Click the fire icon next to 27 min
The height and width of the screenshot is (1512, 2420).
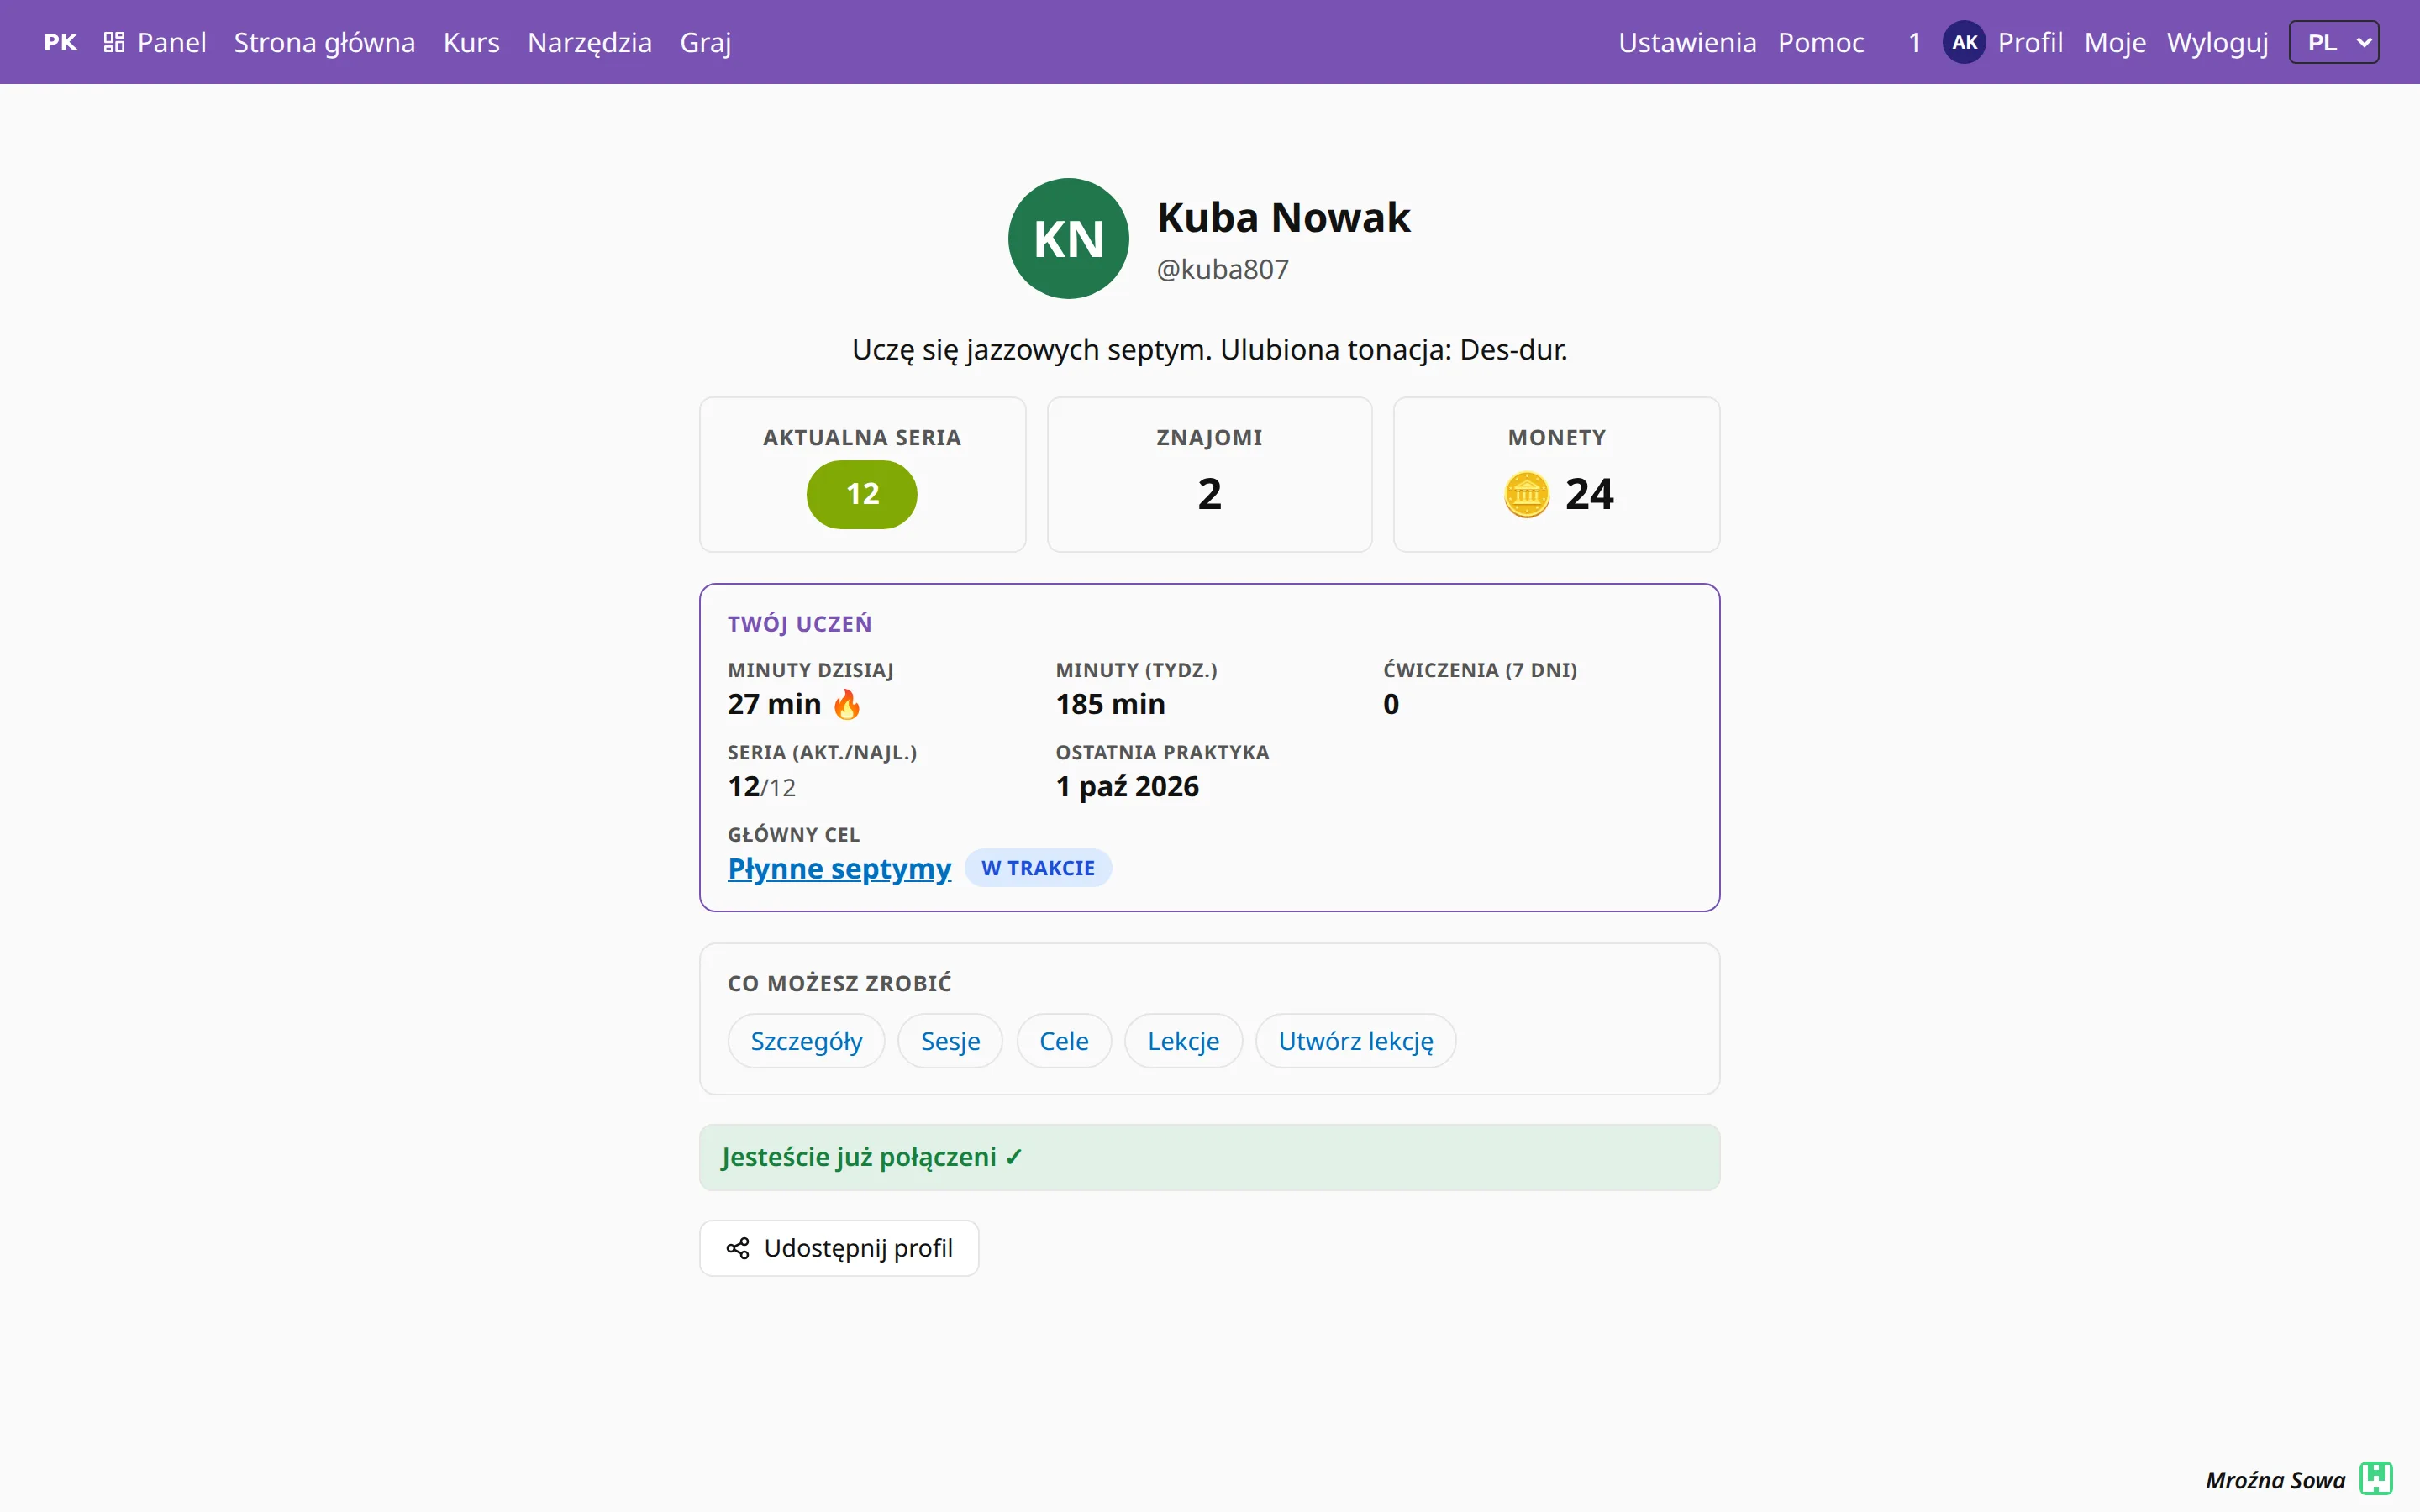pos(846,704)
